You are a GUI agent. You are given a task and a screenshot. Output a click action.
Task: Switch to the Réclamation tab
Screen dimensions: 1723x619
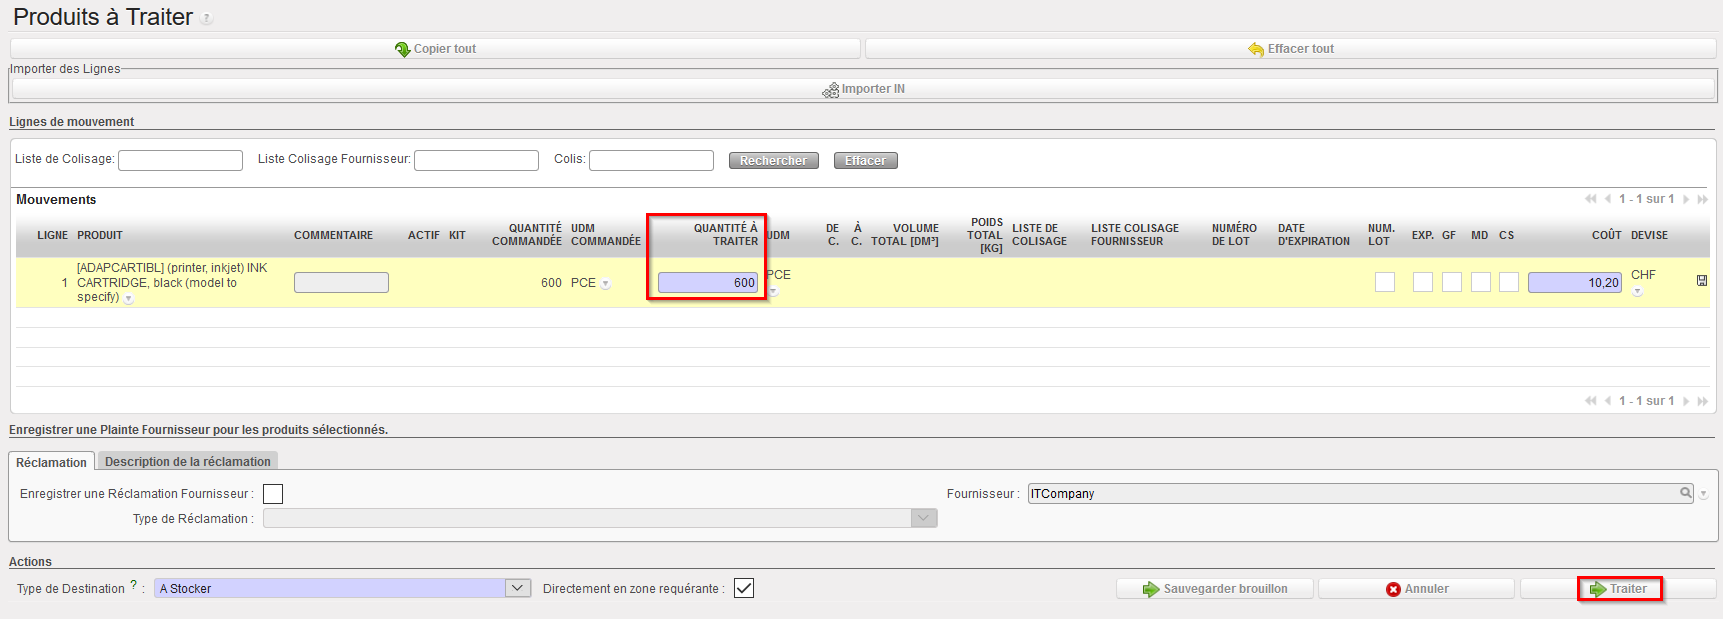tap(51, 462)
